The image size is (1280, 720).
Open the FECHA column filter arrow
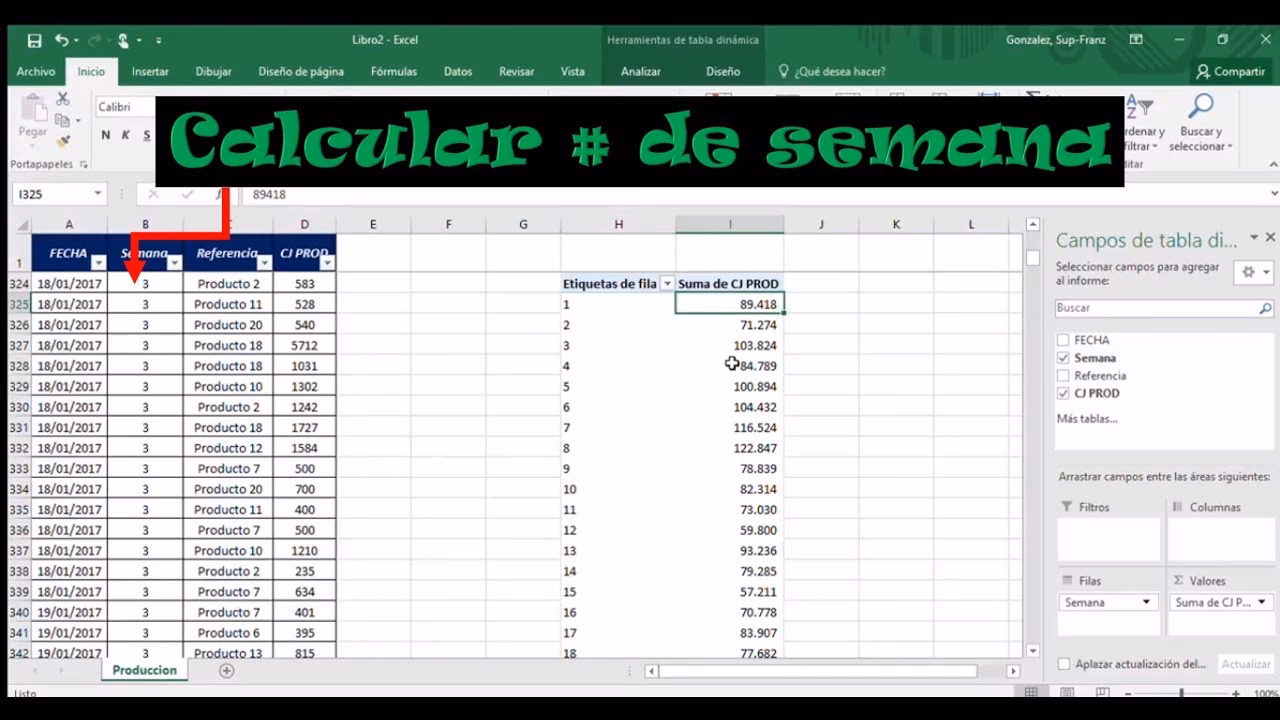tap(100, 263)
